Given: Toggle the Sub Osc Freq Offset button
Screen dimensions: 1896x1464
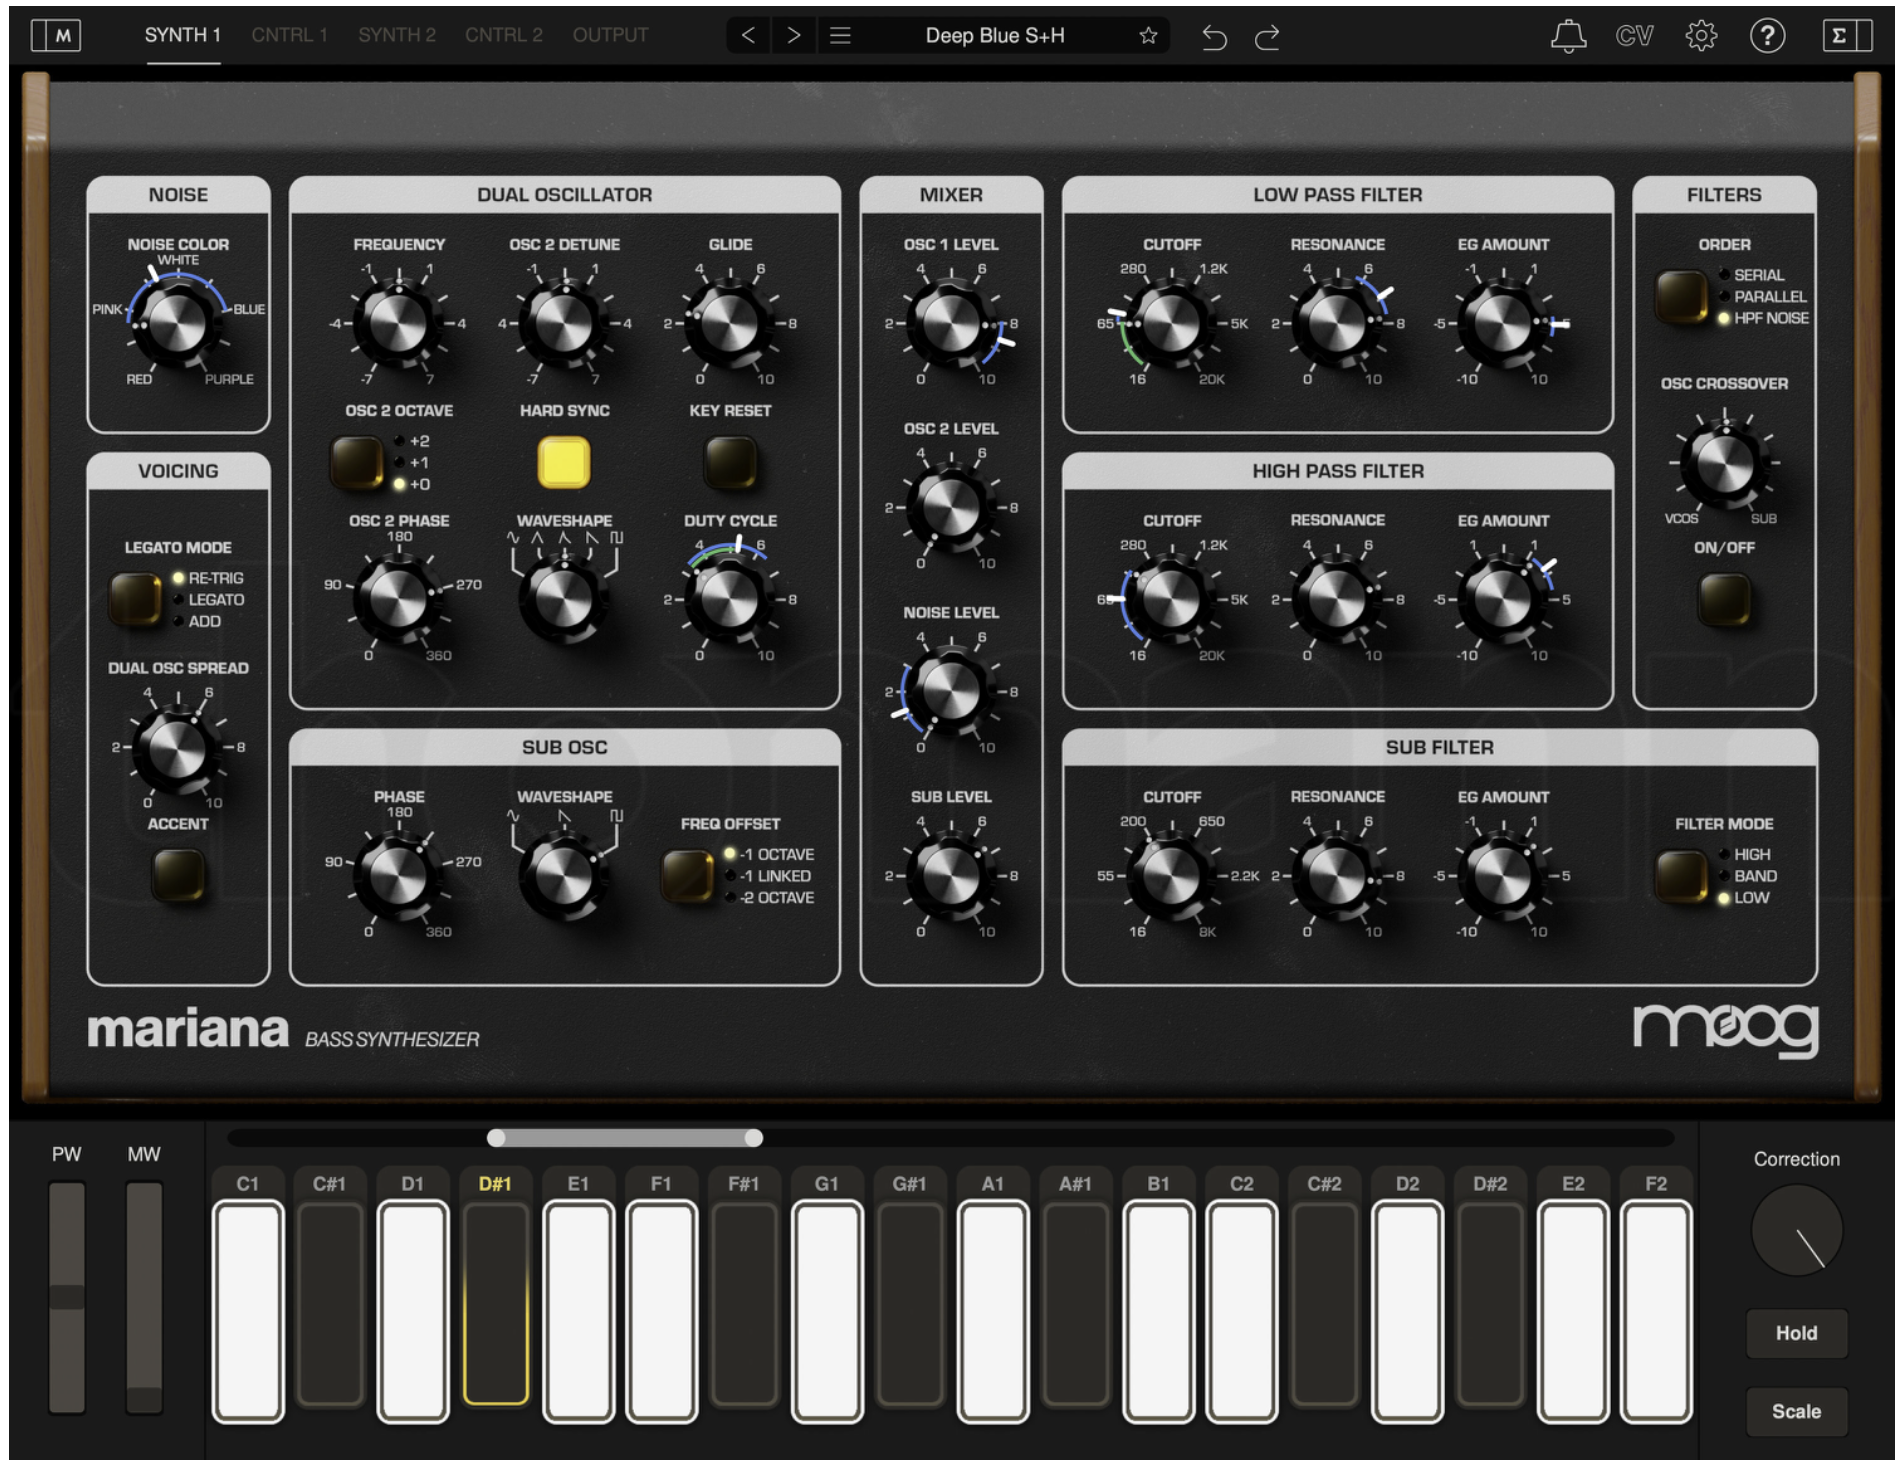Looking at the screenshot, I should pyautogui.click(x=687, y=875).
